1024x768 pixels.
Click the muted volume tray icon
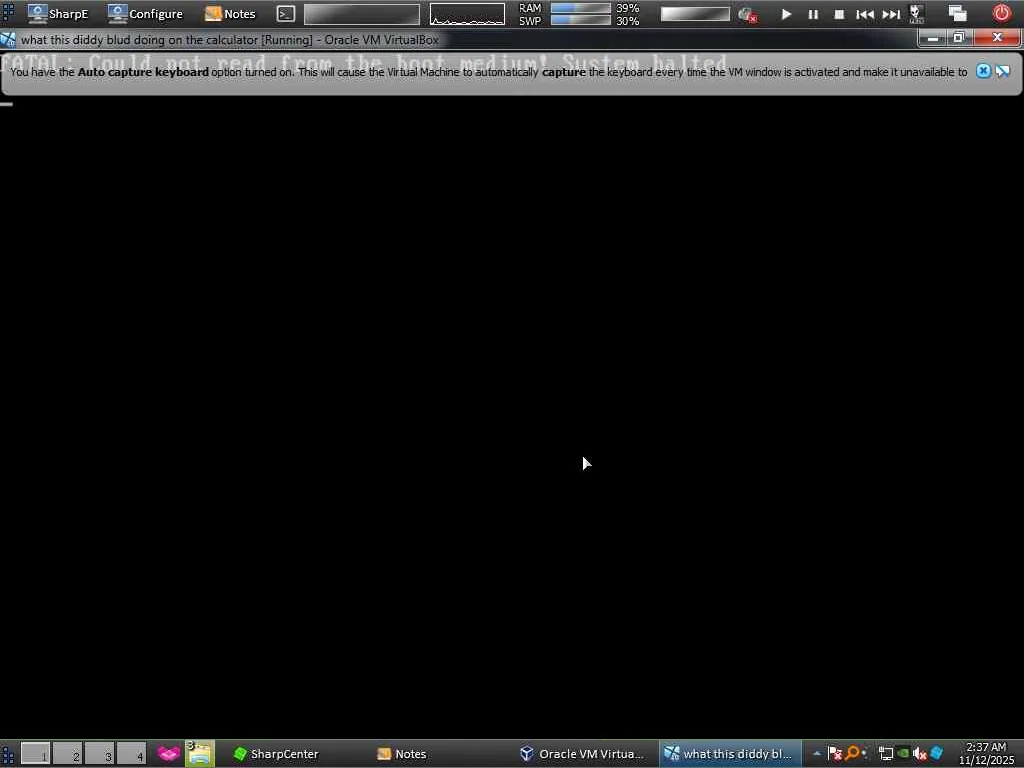coord(920,754)
